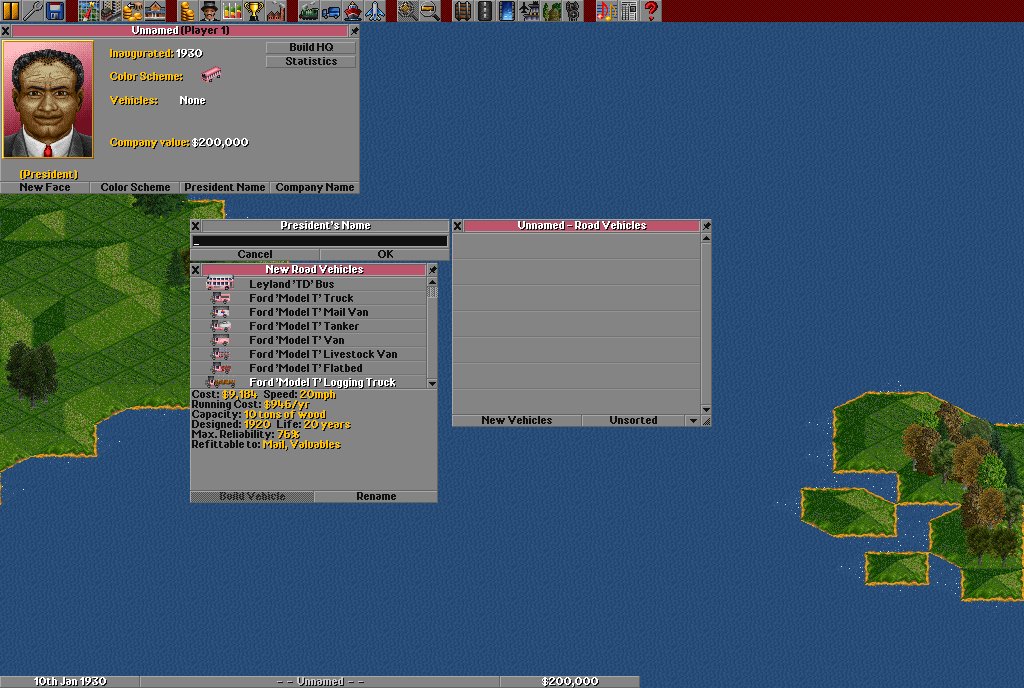Open the graphs chart icon

pyautogui.click(x=232, y=10)
